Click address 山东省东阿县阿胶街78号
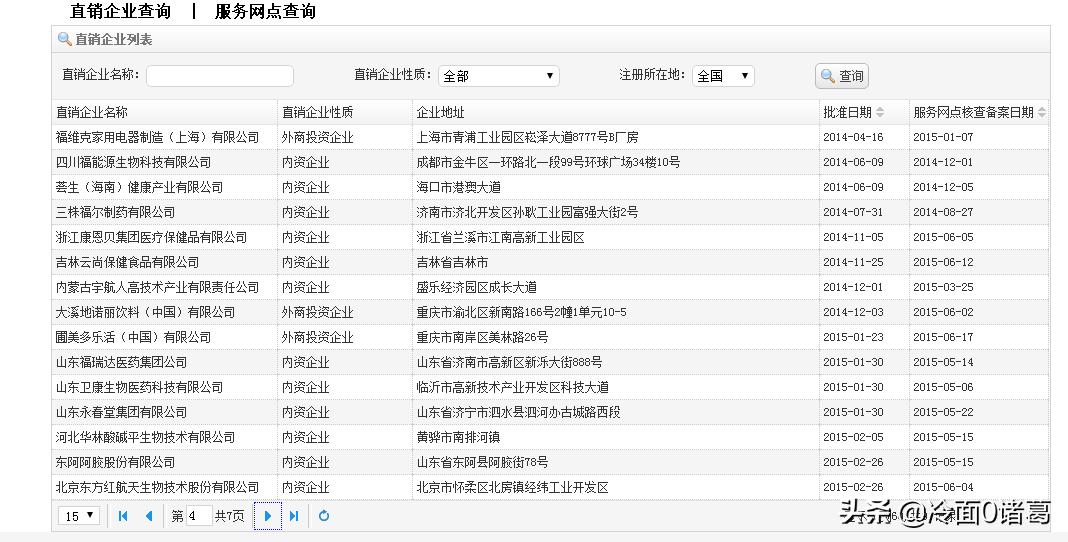 pyautogui.click(x=482, y=462)
